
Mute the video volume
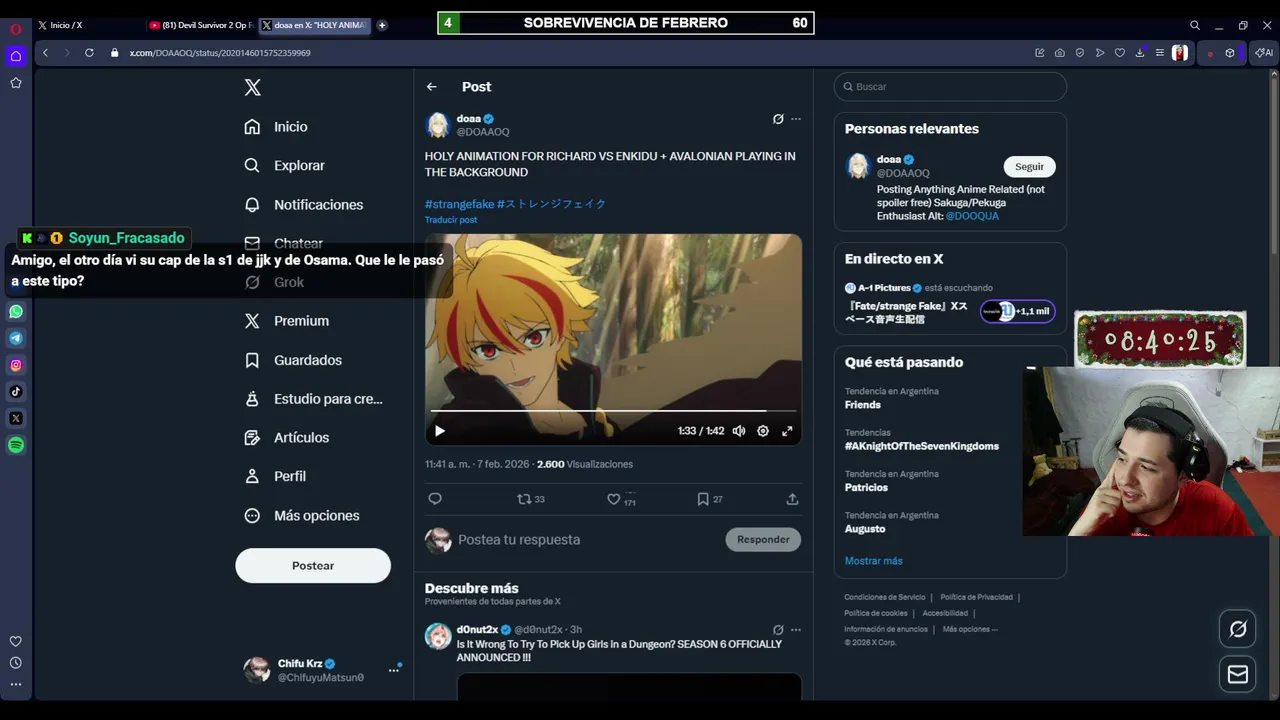[739, 431]
